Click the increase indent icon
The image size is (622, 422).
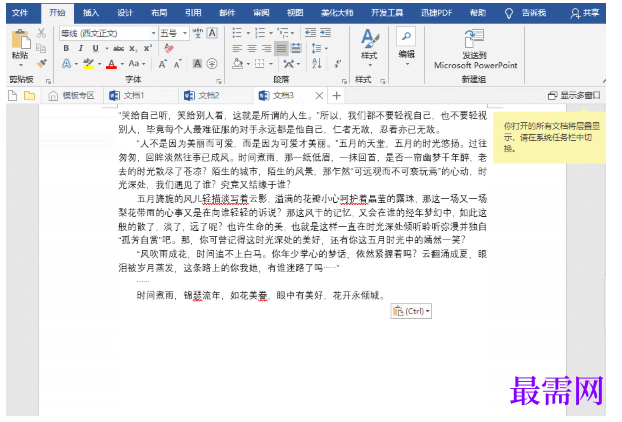tap(326, 33)
